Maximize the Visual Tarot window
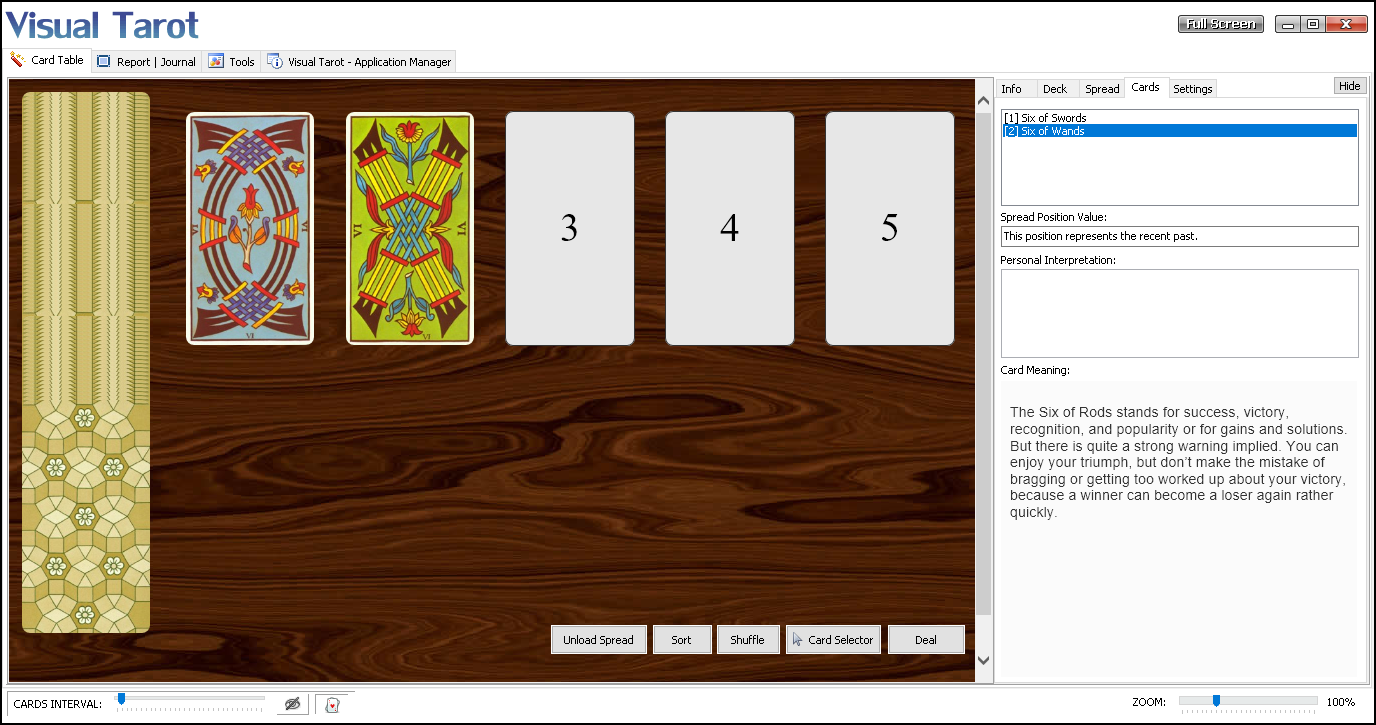The height and width of the screenshot is (725, 1376). (x=1314, y=24)
